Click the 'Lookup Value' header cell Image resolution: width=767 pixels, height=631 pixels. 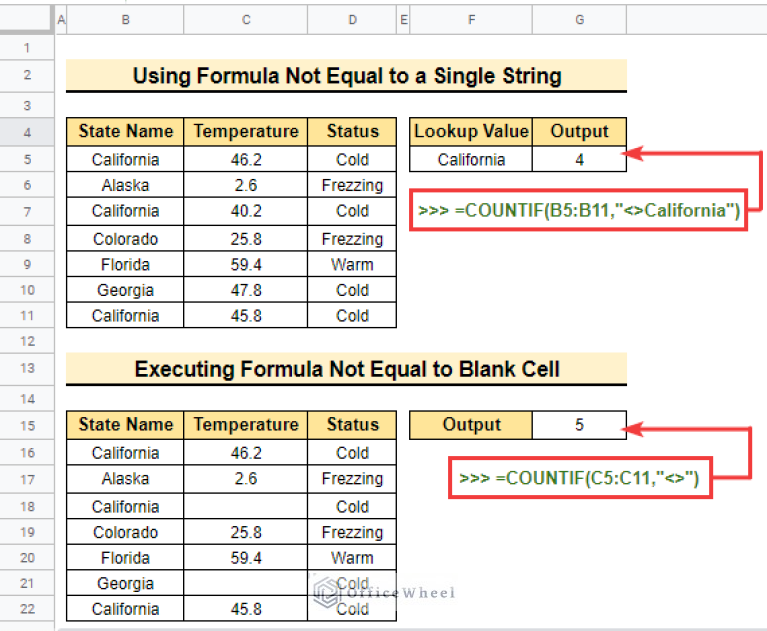pyautogui.click(x=471, y=131)
